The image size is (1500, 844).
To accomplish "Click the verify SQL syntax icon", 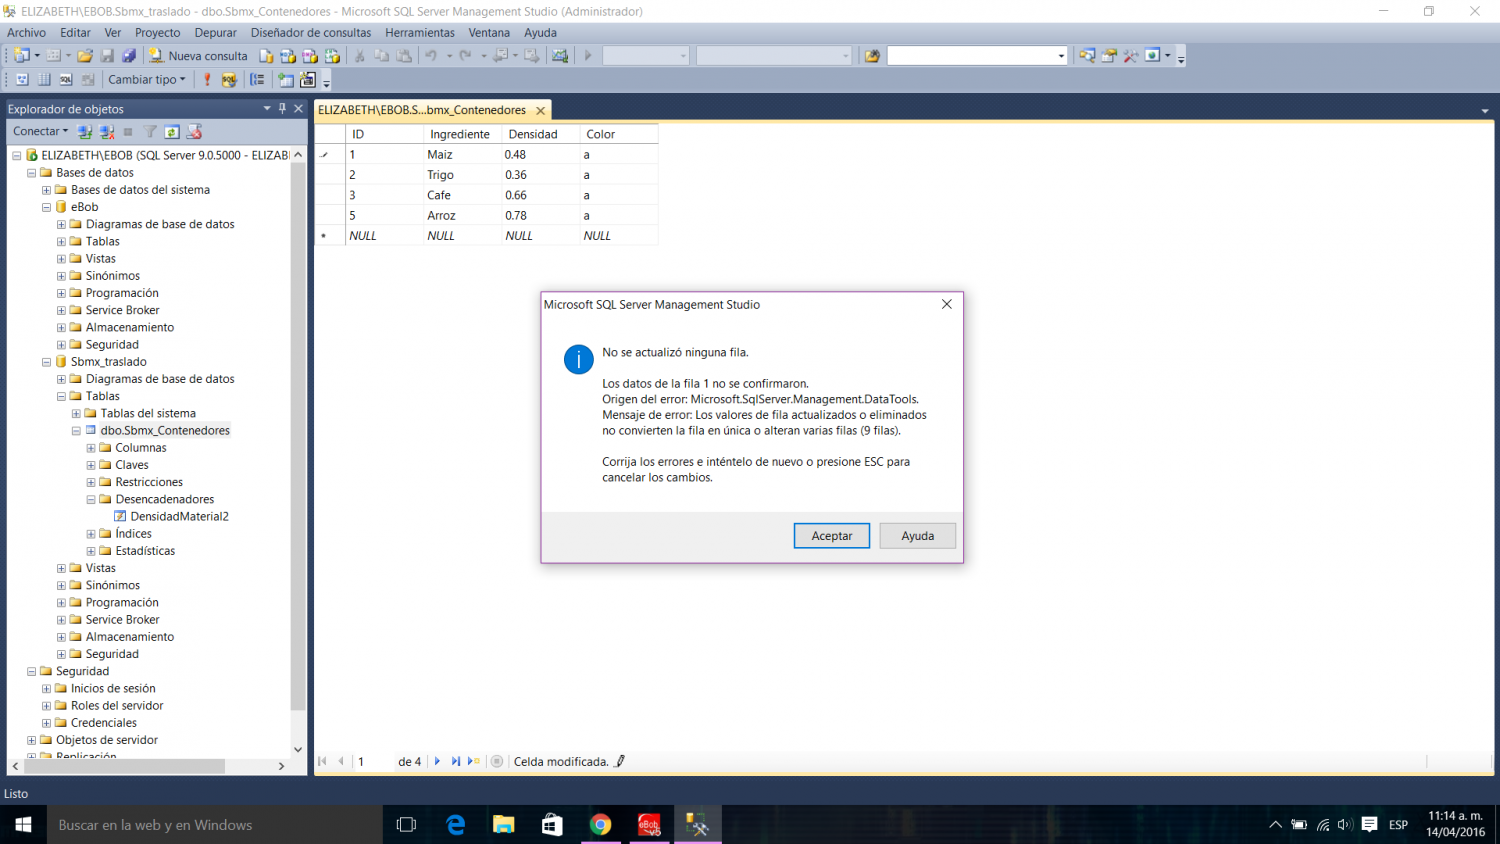I will point(229,80).
